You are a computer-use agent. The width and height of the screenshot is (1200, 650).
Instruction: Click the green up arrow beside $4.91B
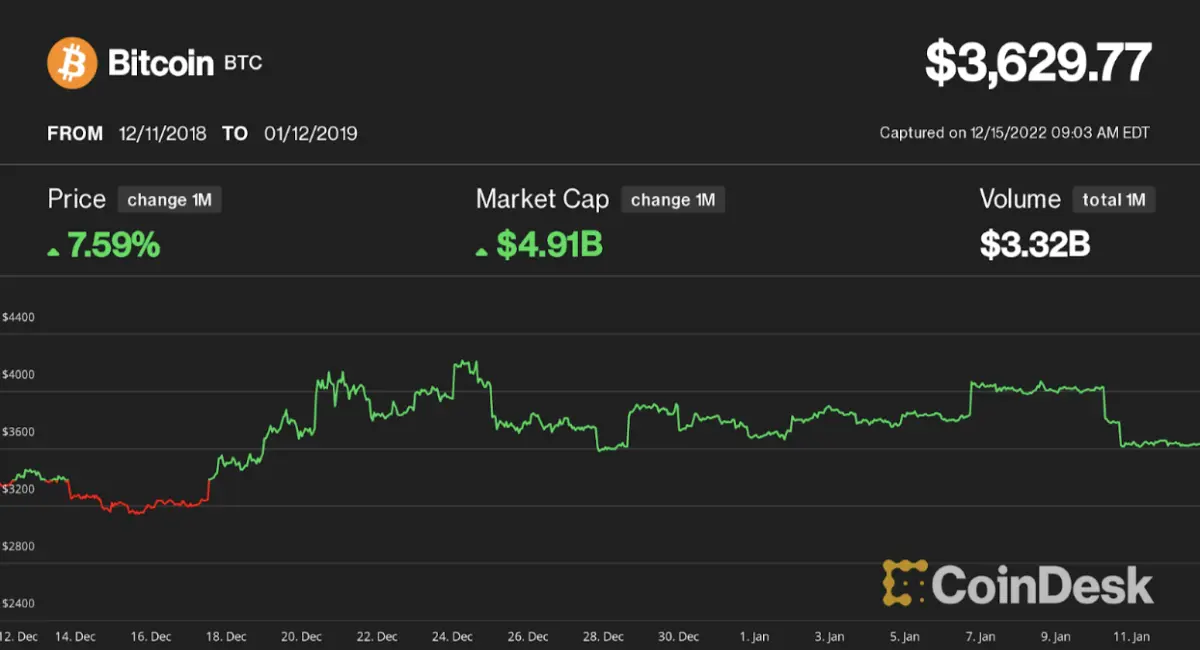(x=482, y=251)
